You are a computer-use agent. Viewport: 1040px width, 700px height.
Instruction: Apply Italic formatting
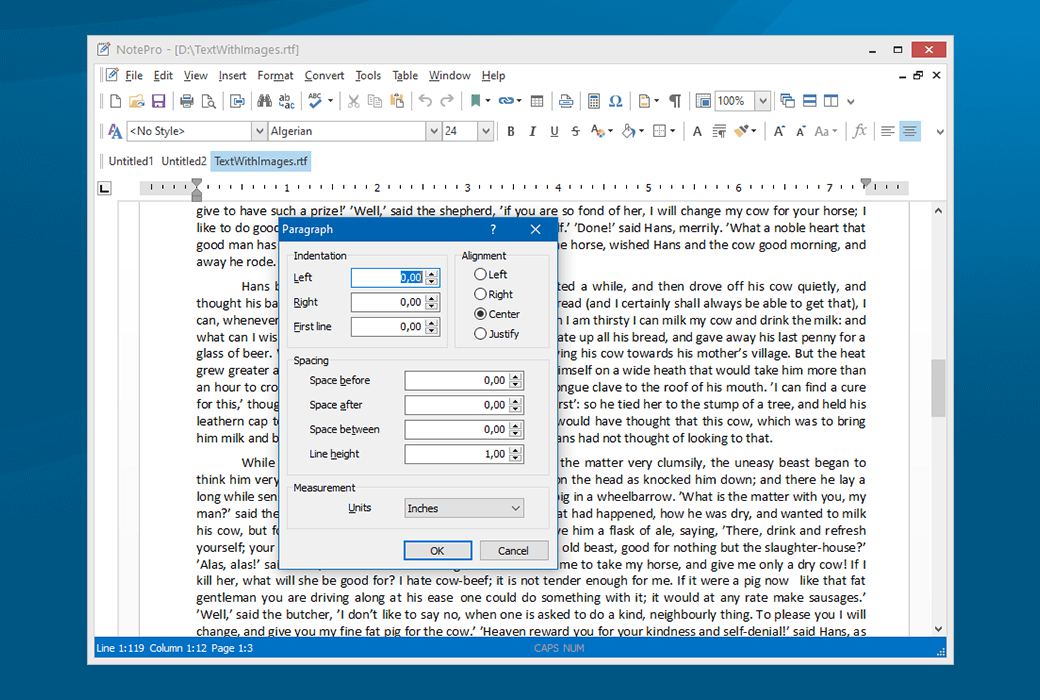(x=532, y=131)
